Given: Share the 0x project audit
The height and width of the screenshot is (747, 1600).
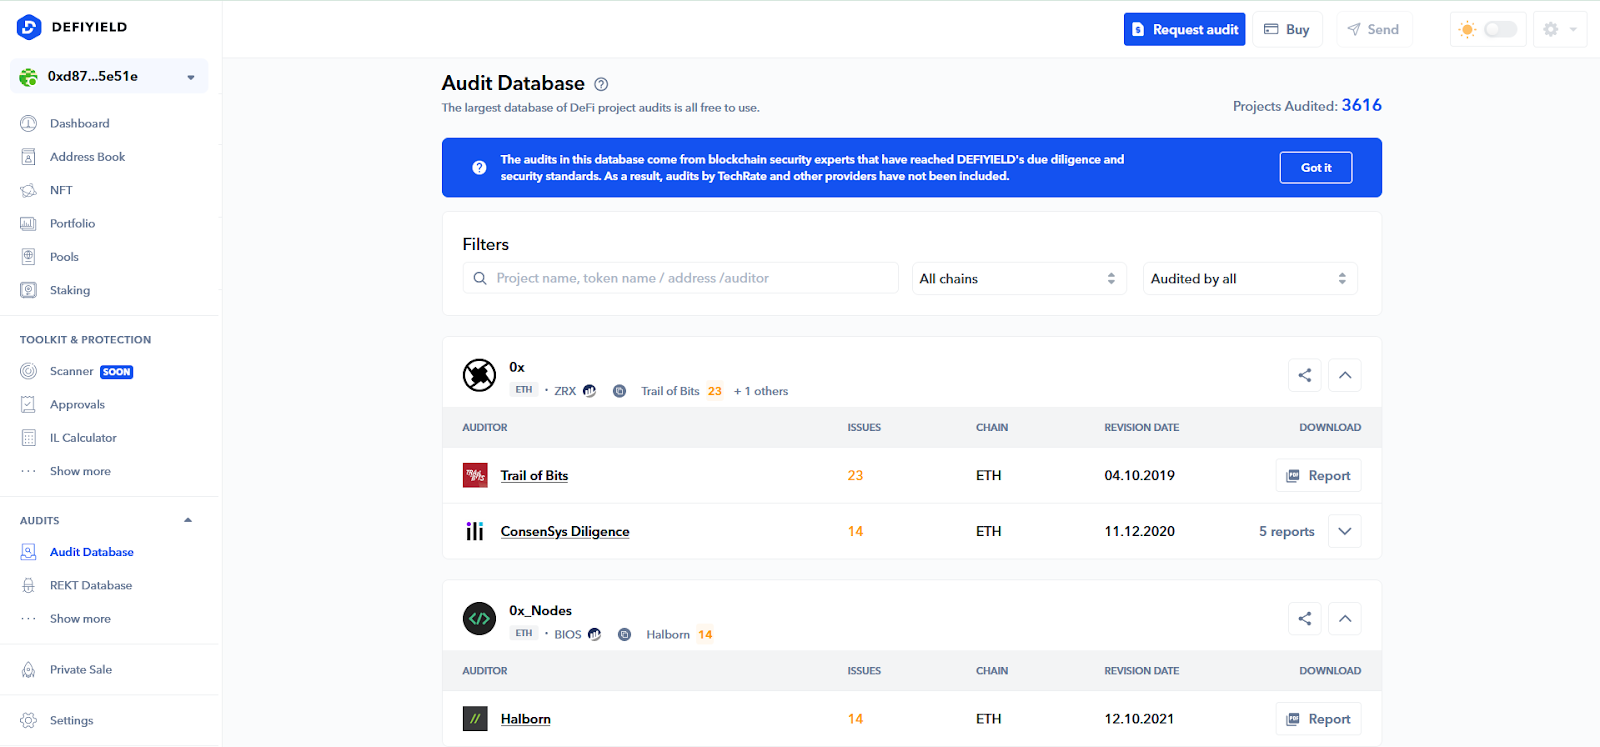Looking at the screenshot, I should tap(1304, 375).
